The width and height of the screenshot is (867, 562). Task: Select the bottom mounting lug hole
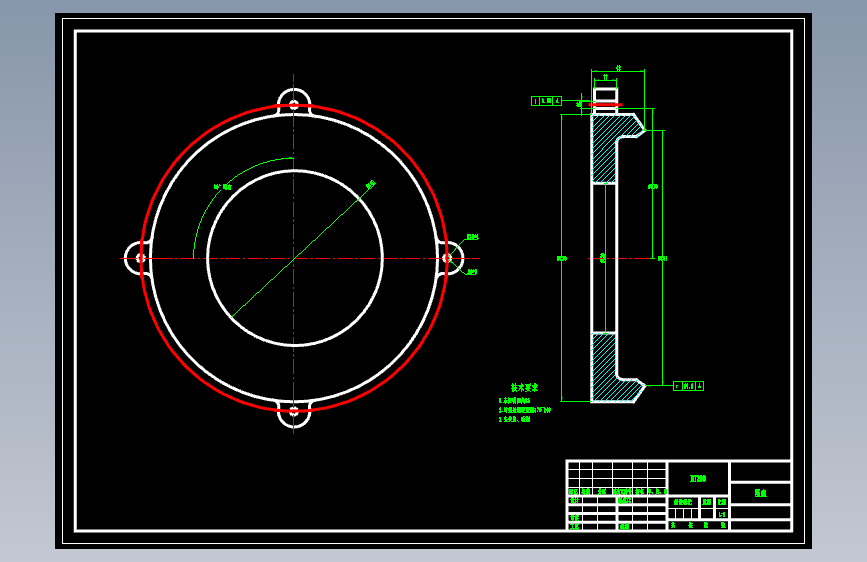tap(294, 411)
